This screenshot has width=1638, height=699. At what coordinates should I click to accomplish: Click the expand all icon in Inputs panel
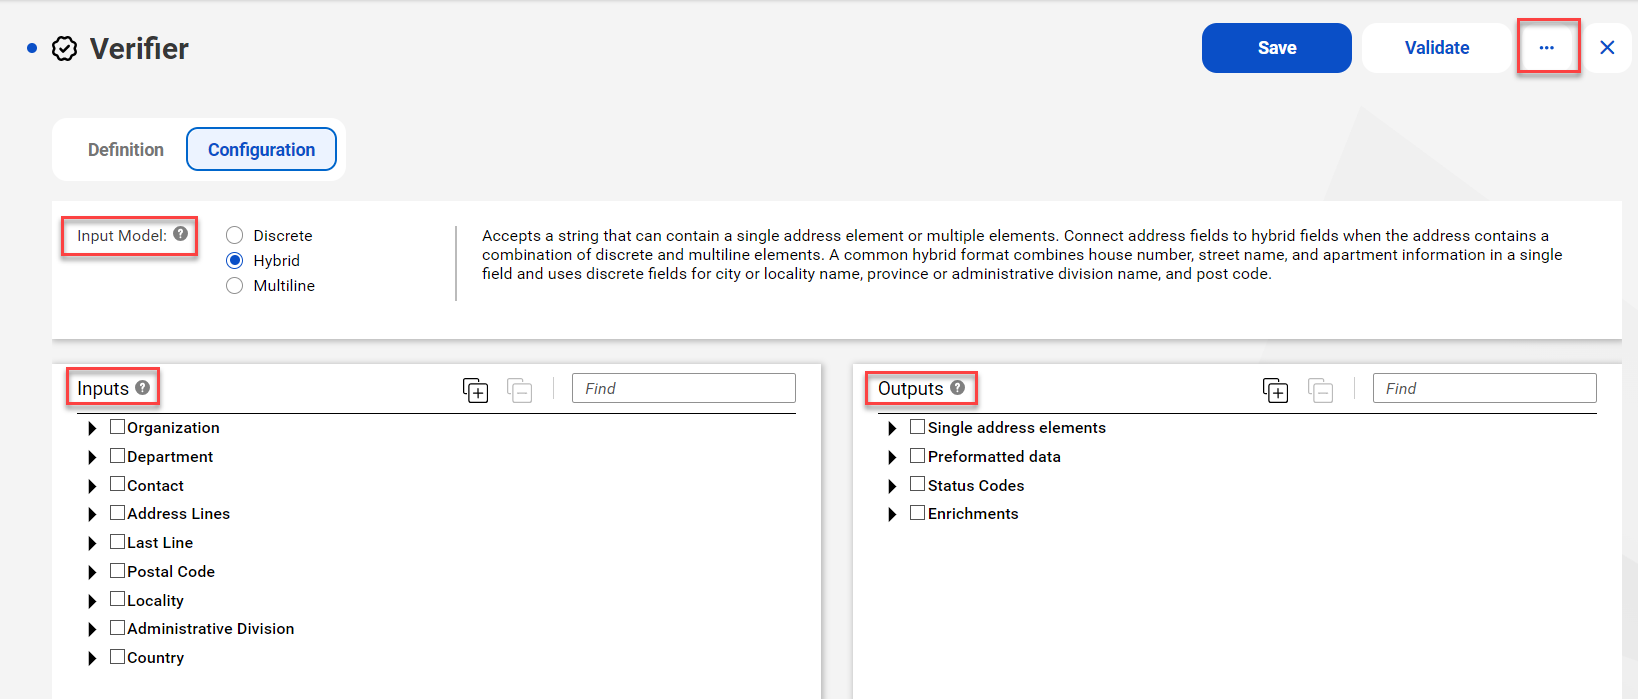pos(476,390)
